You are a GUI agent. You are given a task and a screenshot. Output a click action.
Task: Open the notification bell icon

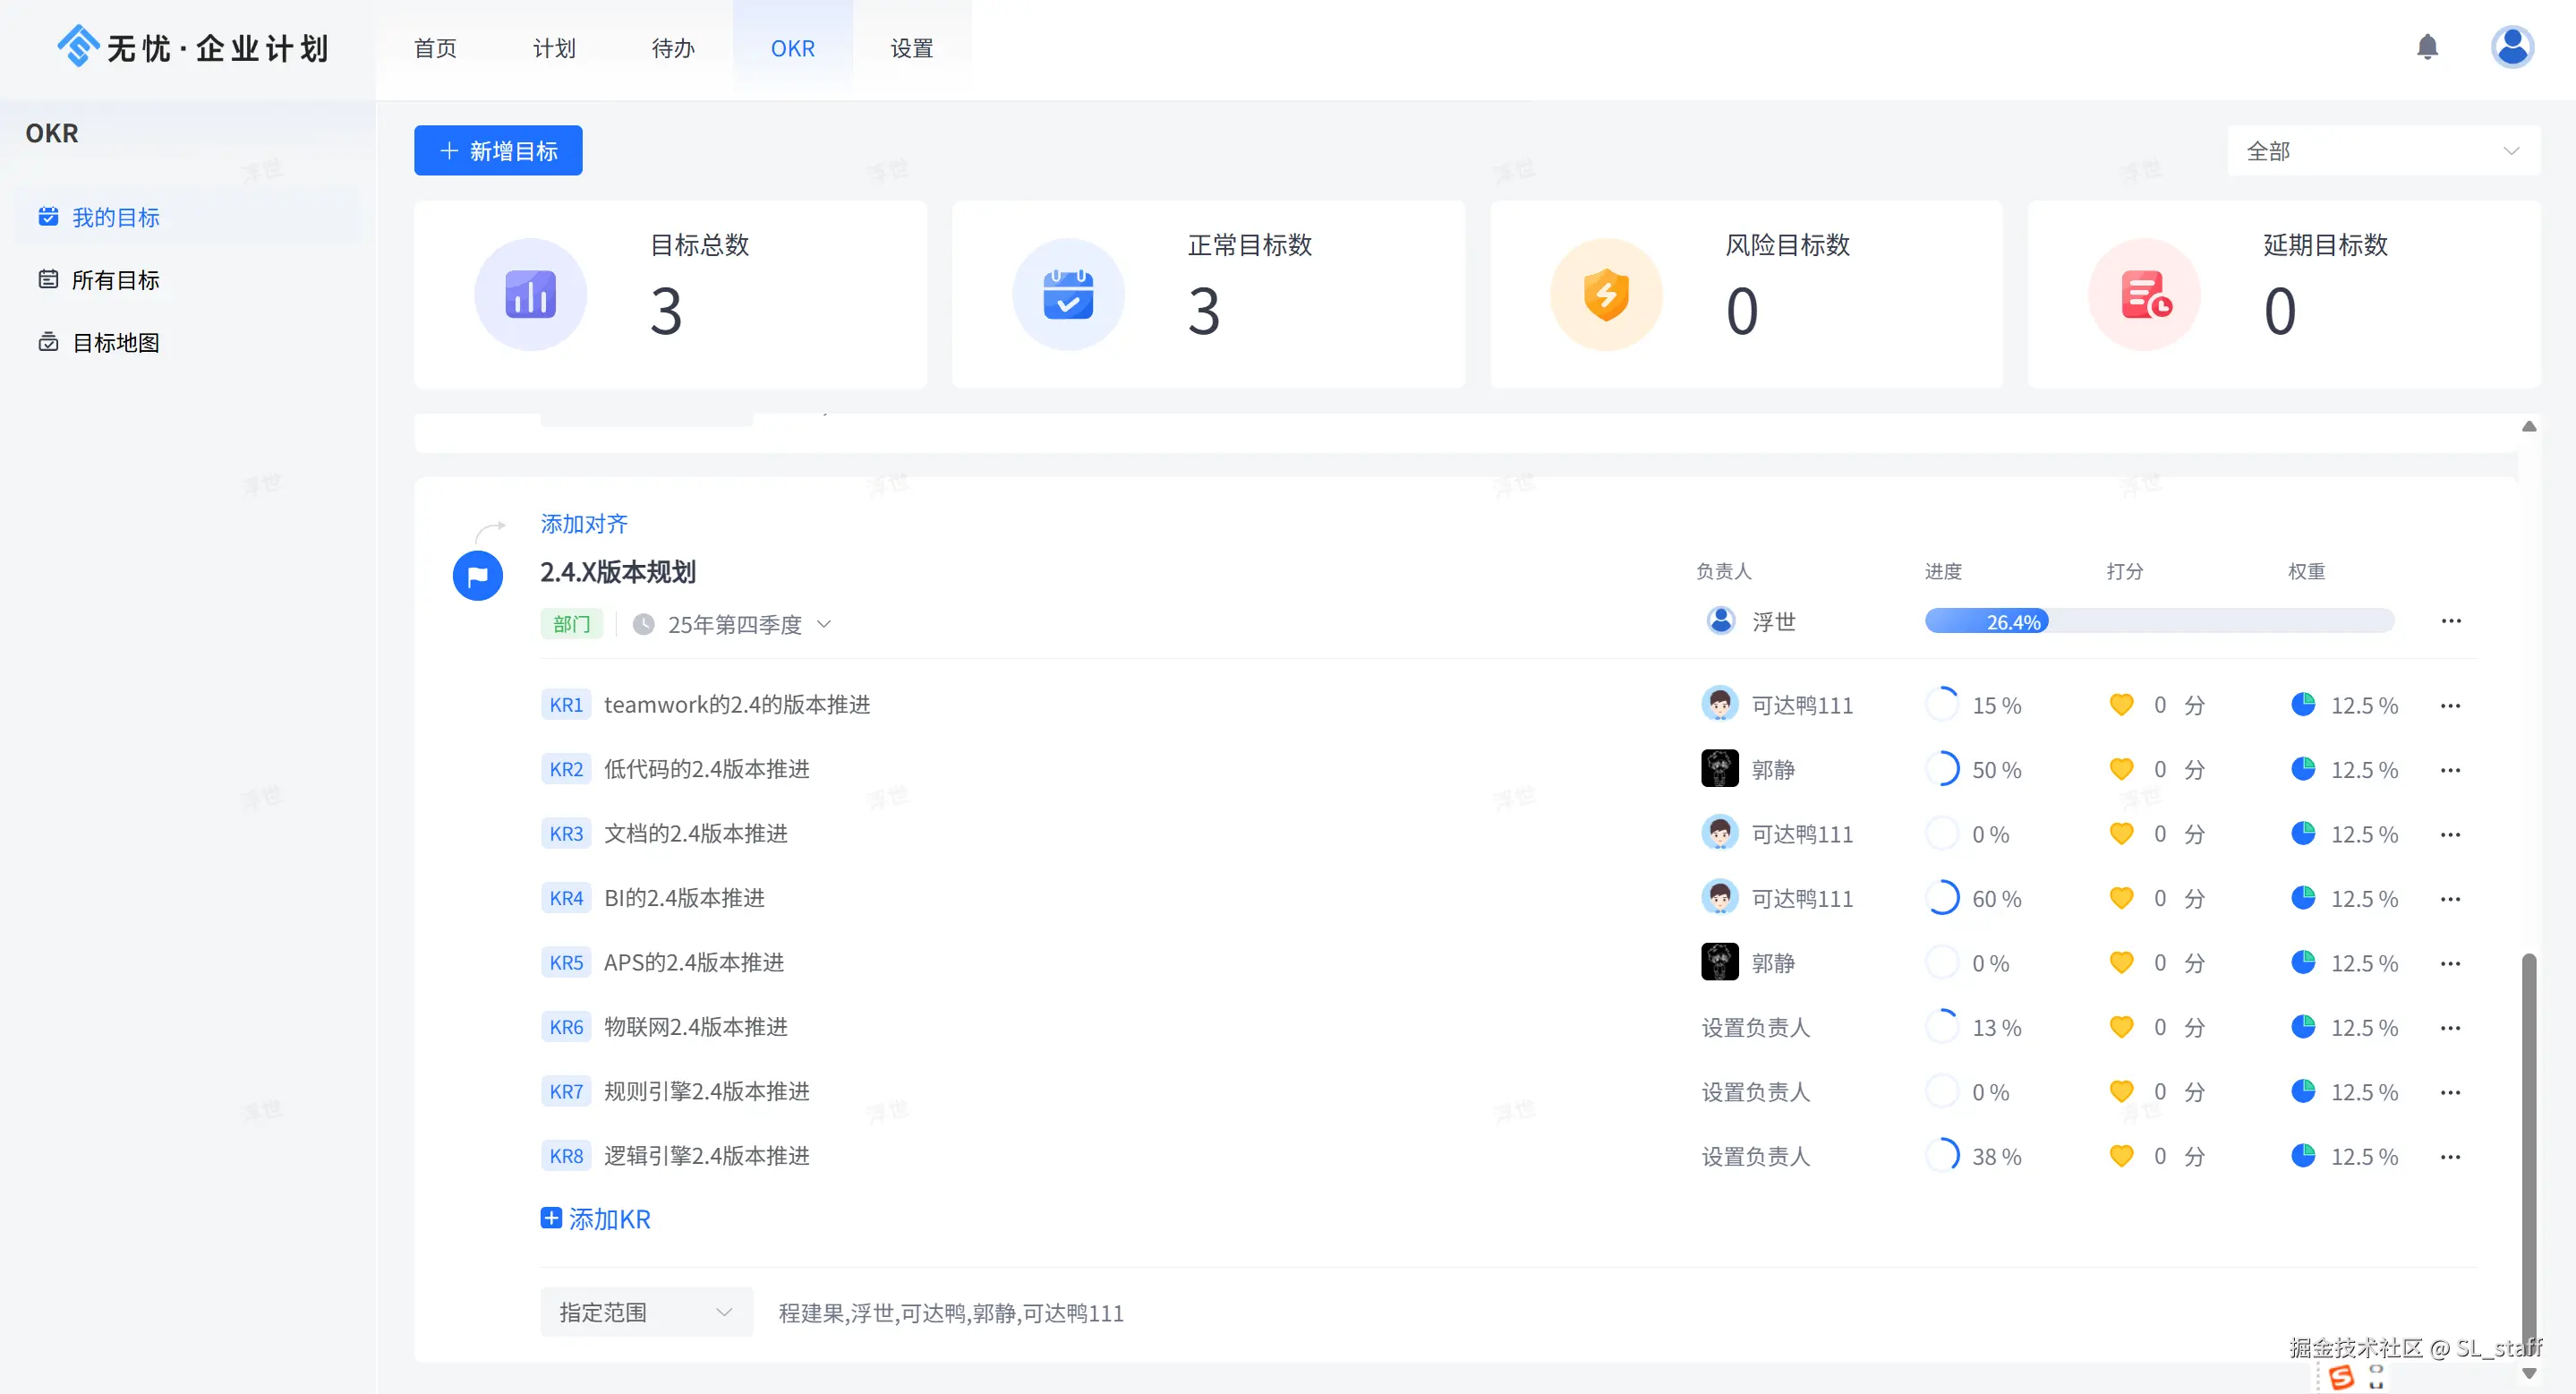[2427, 47]
